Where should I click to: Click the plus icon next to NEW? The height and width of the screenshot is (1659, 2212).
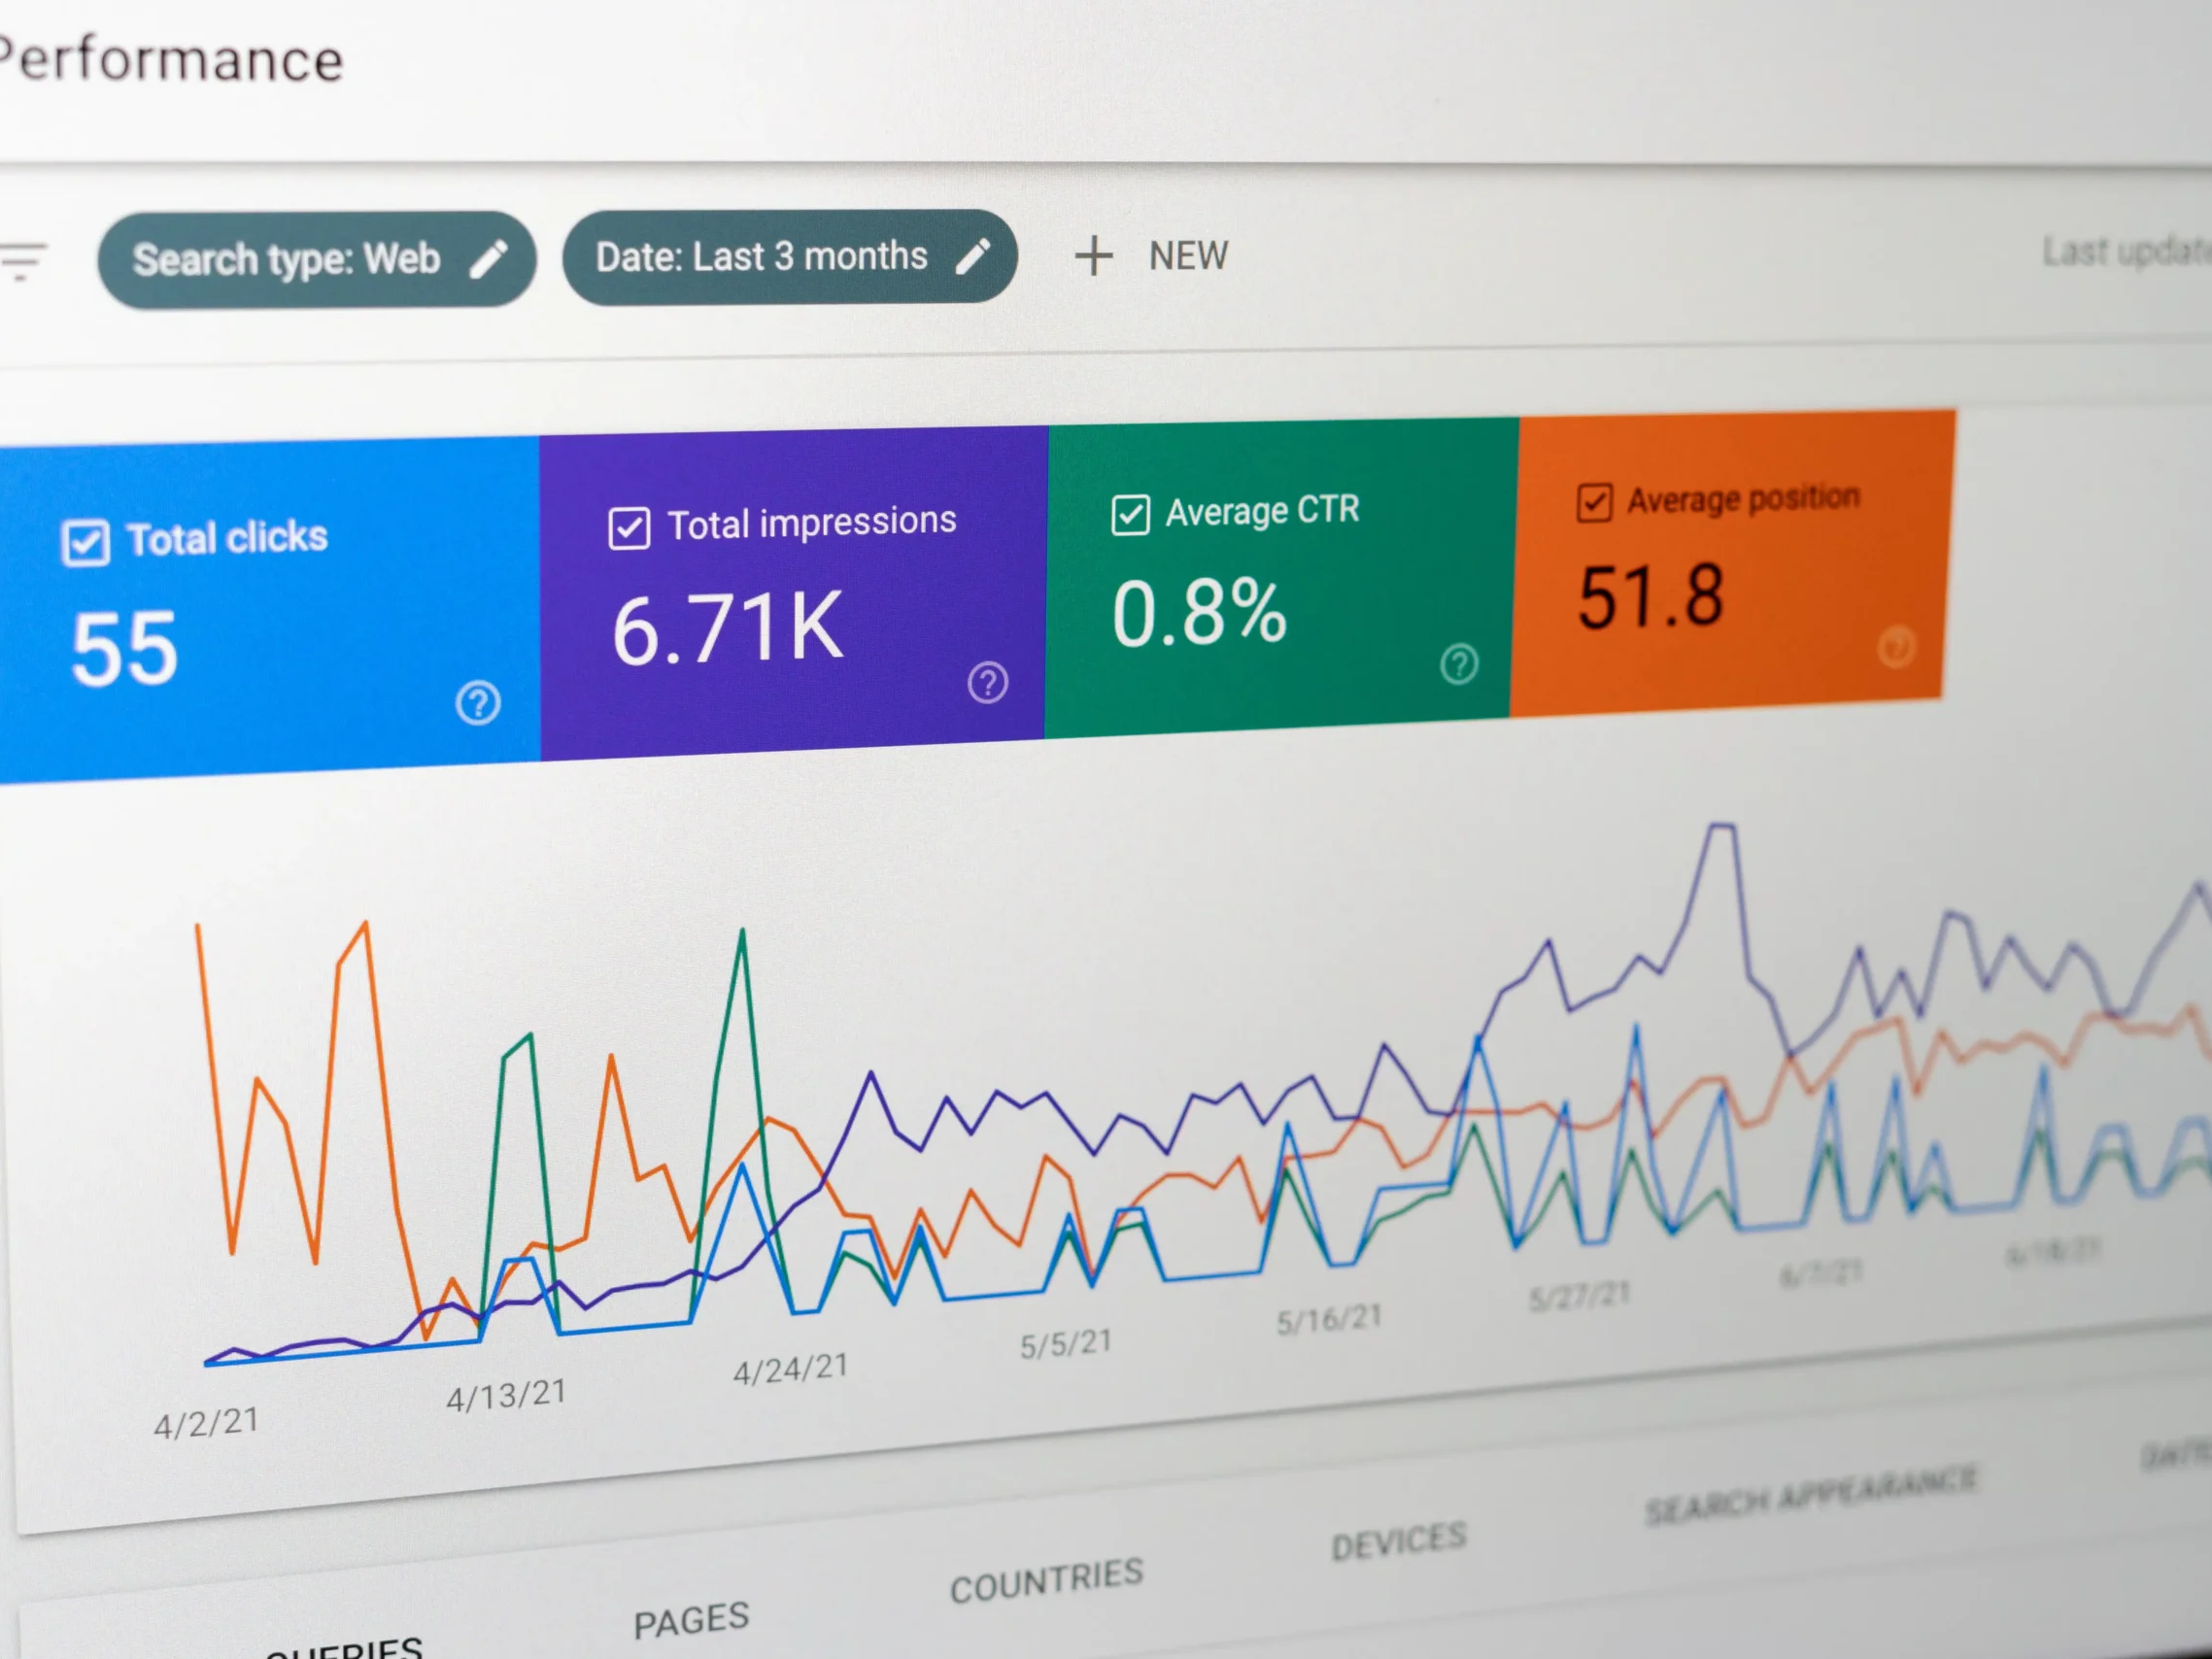click(x=1094, y=256)
